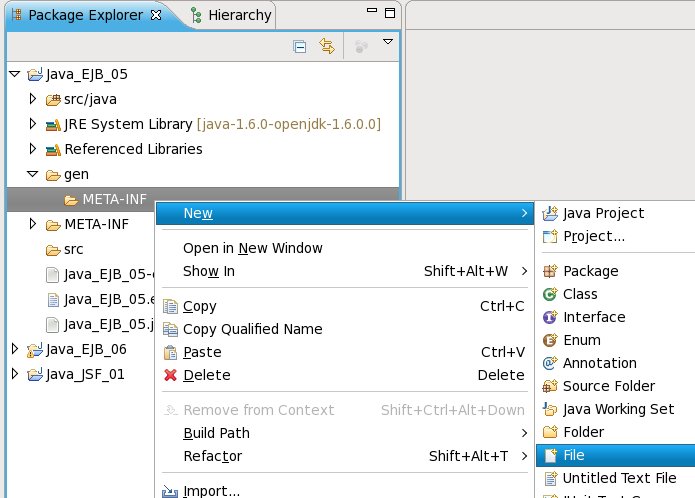The image size is (695, 498).
Task: Choose the Source Folder icon entry
Action: pos(549,386)
